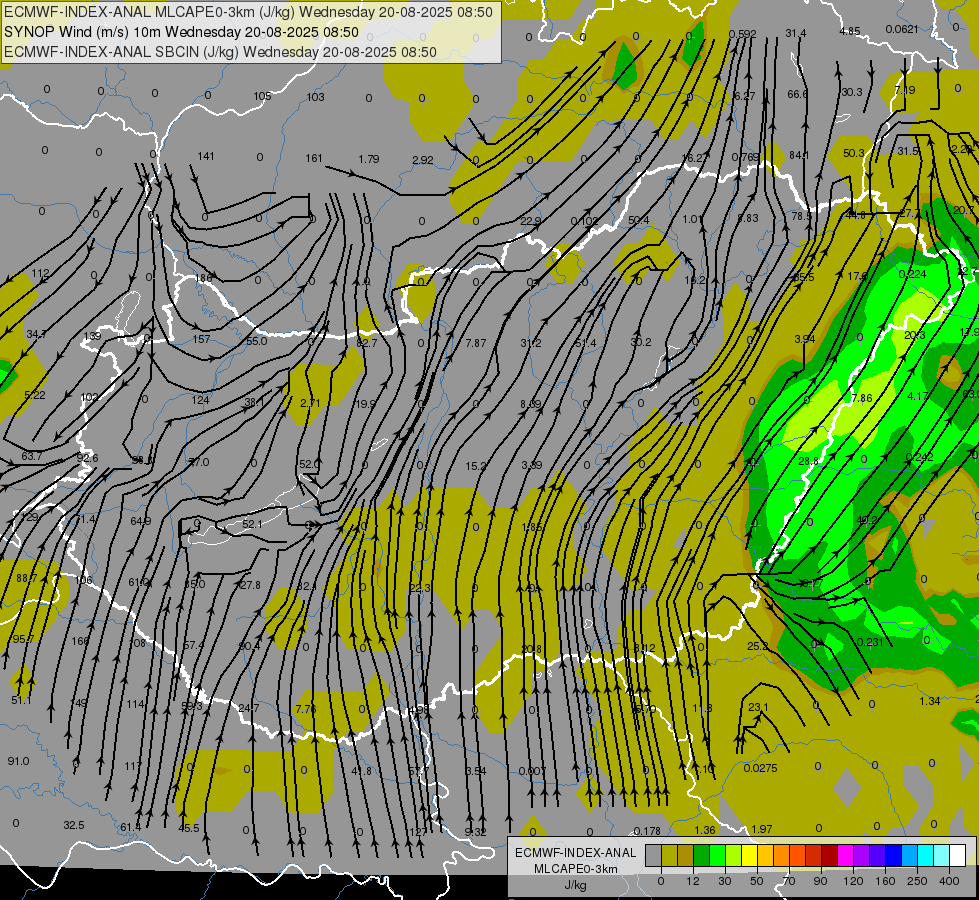Click the map value 27.8
Viewport: 979px width, 900px height.
coord(250,585)
